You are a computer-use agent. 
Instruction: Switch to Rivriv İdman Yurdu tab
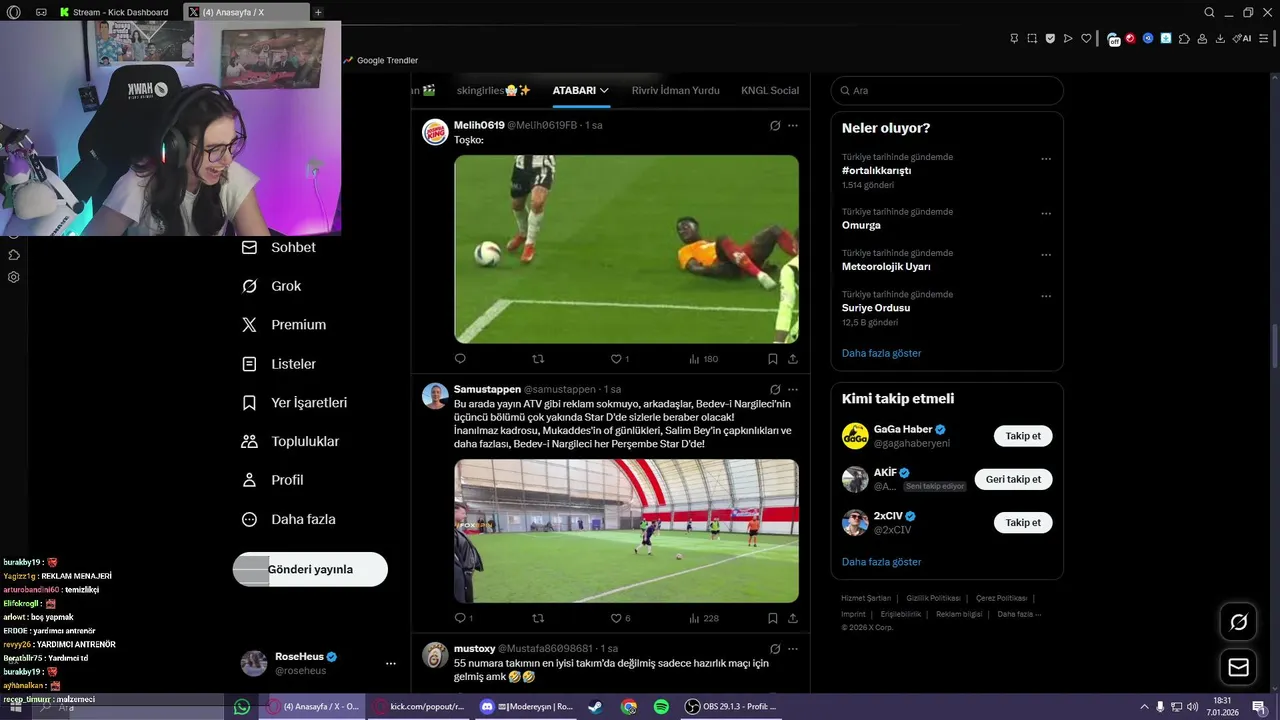[675, 90]
